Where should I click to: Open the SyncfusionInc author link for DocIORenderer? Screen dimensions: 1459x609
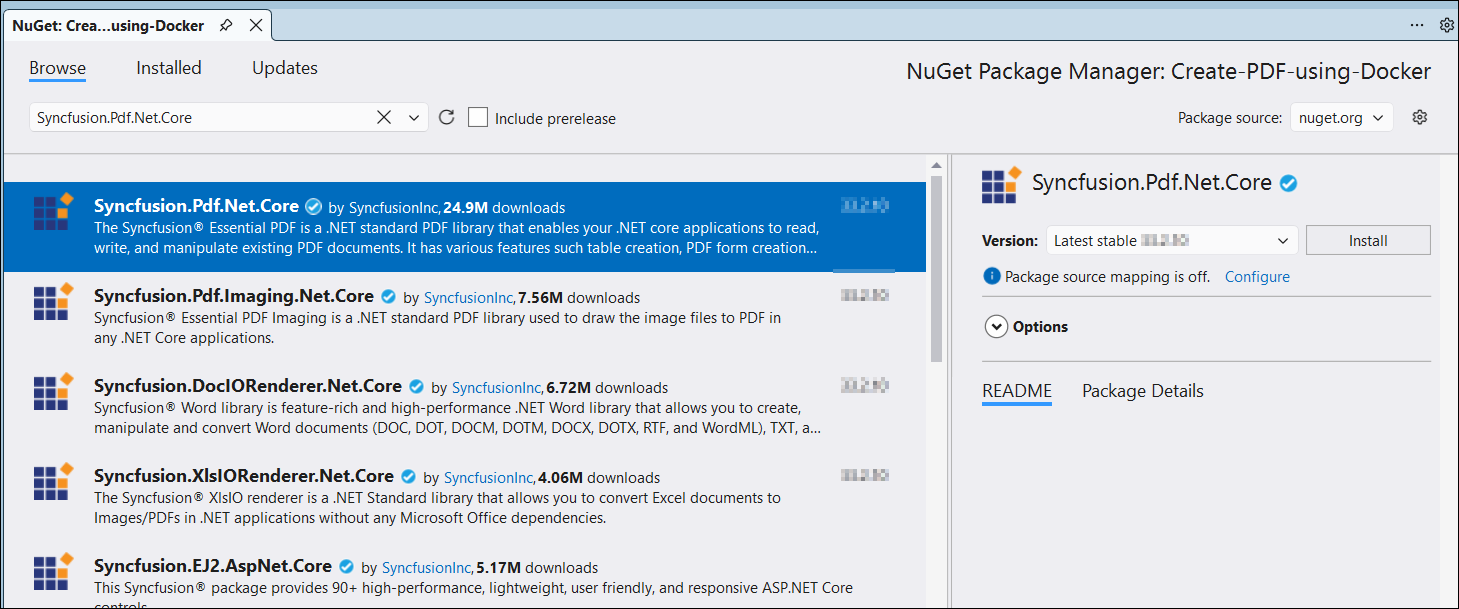click(498, 388)
